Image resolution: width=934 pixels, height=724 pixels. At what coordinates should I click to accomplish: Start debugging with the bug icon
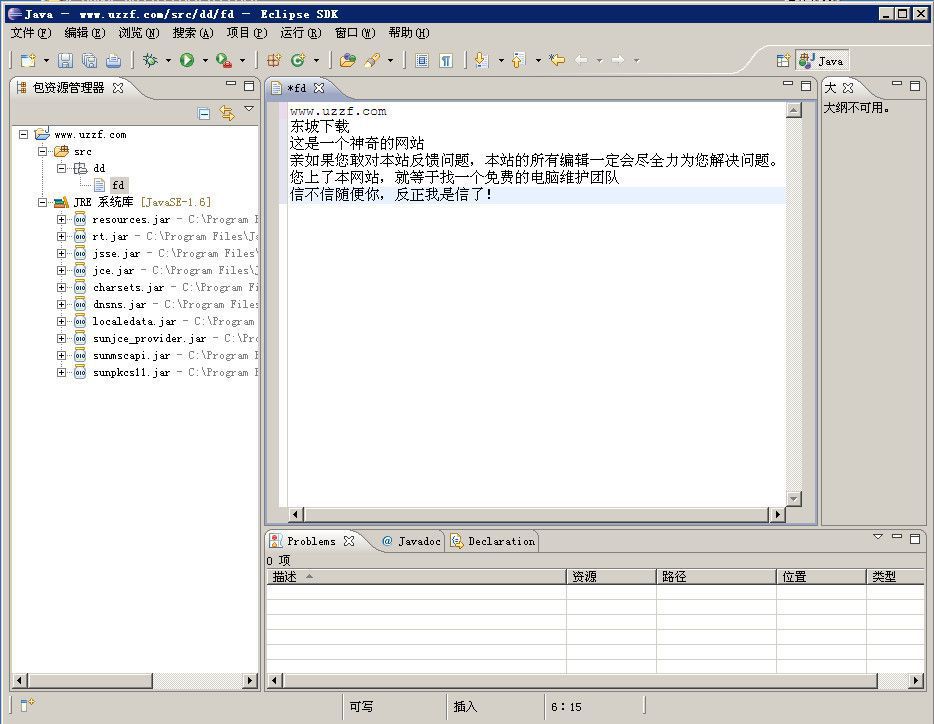pos(150,60)
